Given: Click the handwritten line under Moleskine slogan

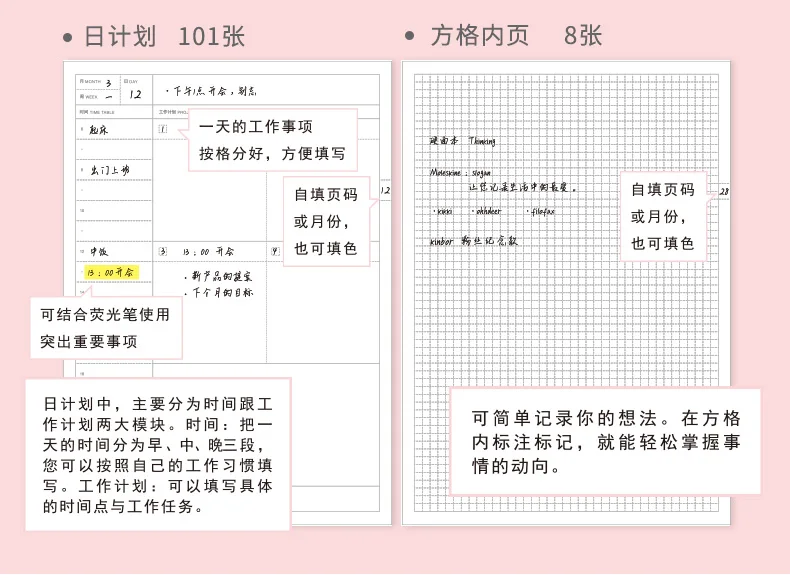Looking at the screenshot, I should (522, 187).
